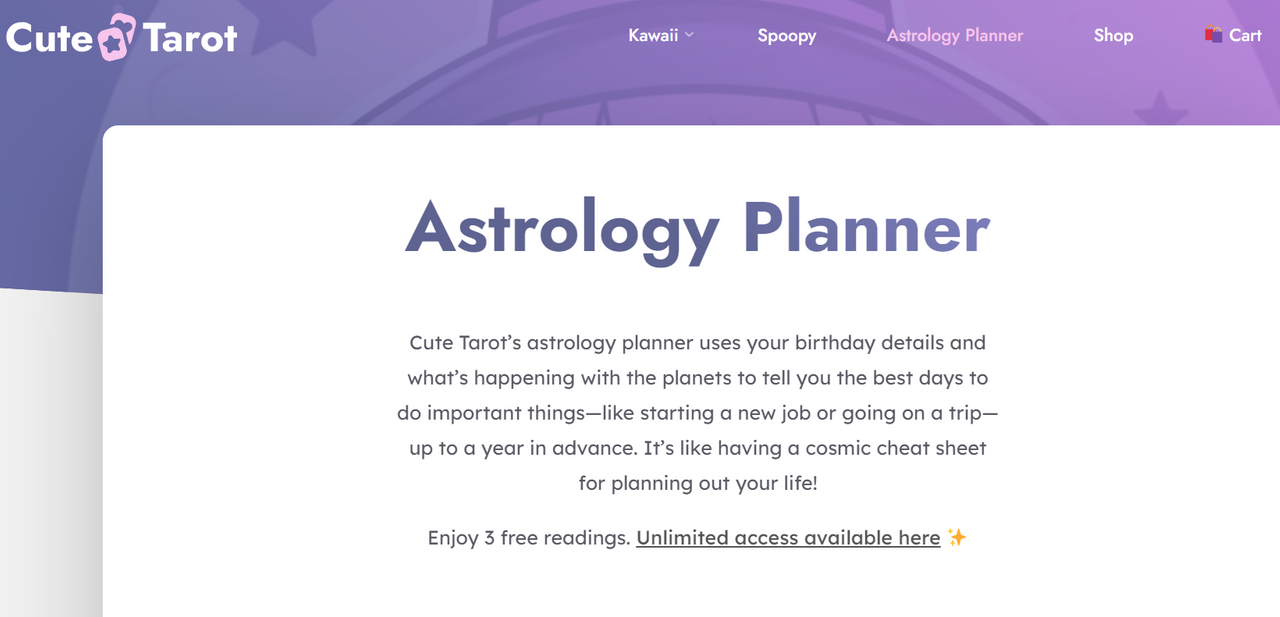Open the Cart shopping bag icon
Image resolution: width=1280 pixels, height=617 pixels.
(x=1214, y=34)
